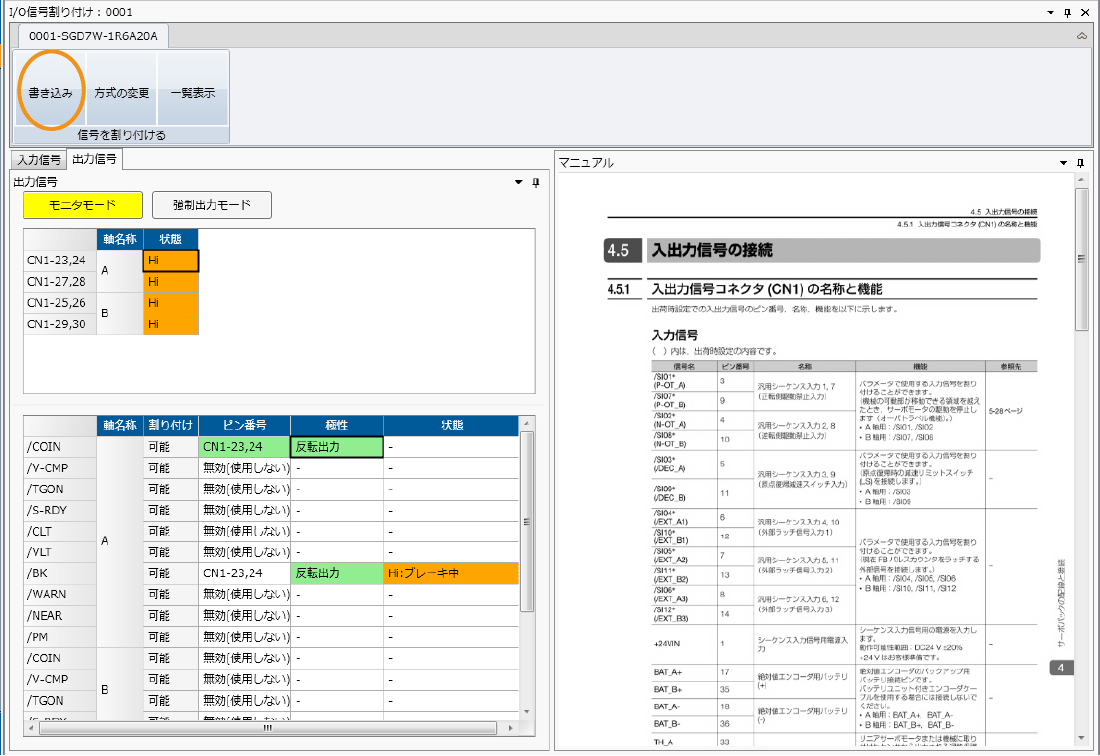Screen dimensions: 1100x756
Task: Select the 0001-SGD7W-1R6A20A tab
Action: click(x=94, y=36)
